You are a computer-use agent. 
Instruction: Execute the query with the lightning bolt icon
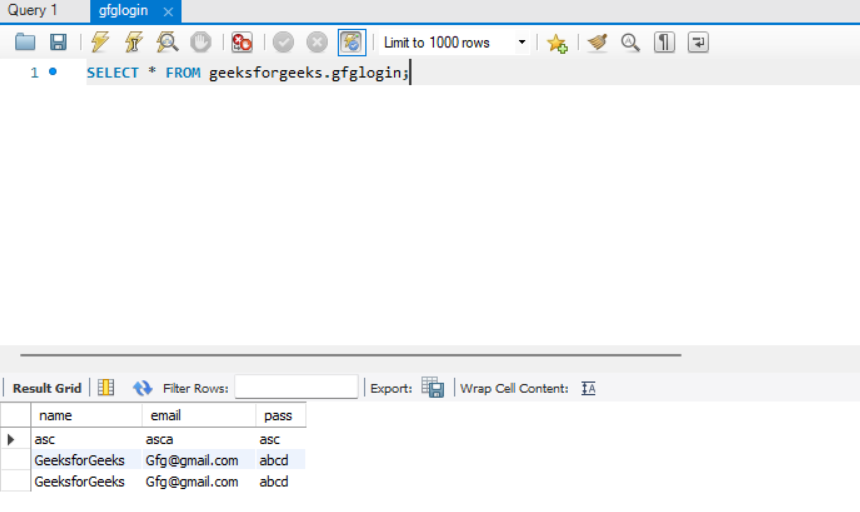pos(100,42)
